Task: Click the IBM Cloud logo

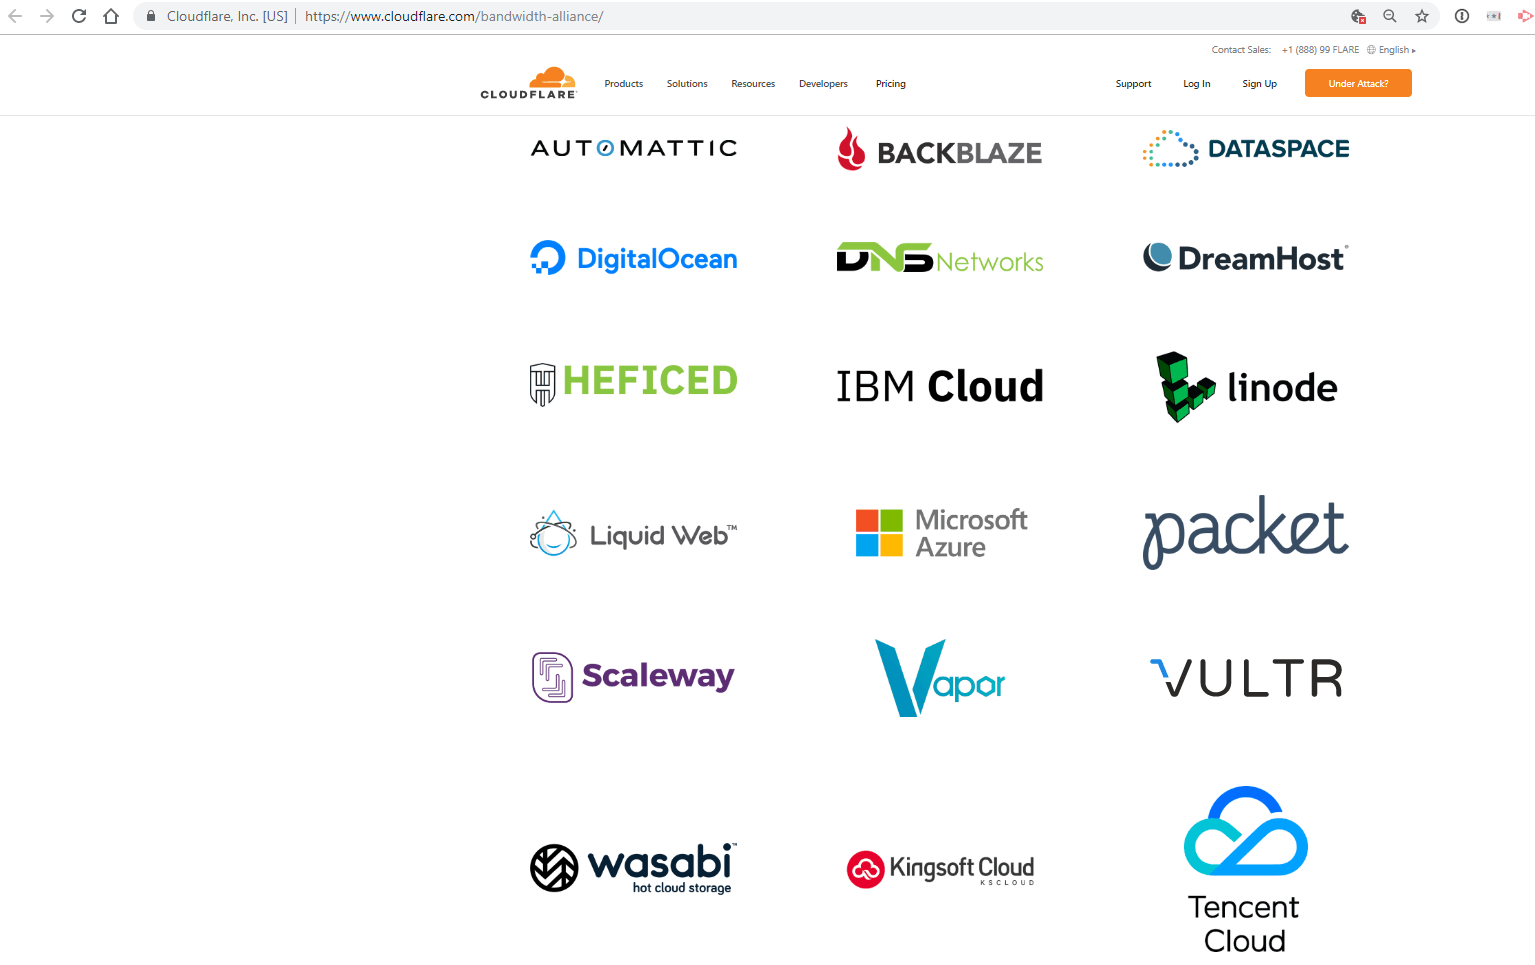Action: click(x=939, y=386)
